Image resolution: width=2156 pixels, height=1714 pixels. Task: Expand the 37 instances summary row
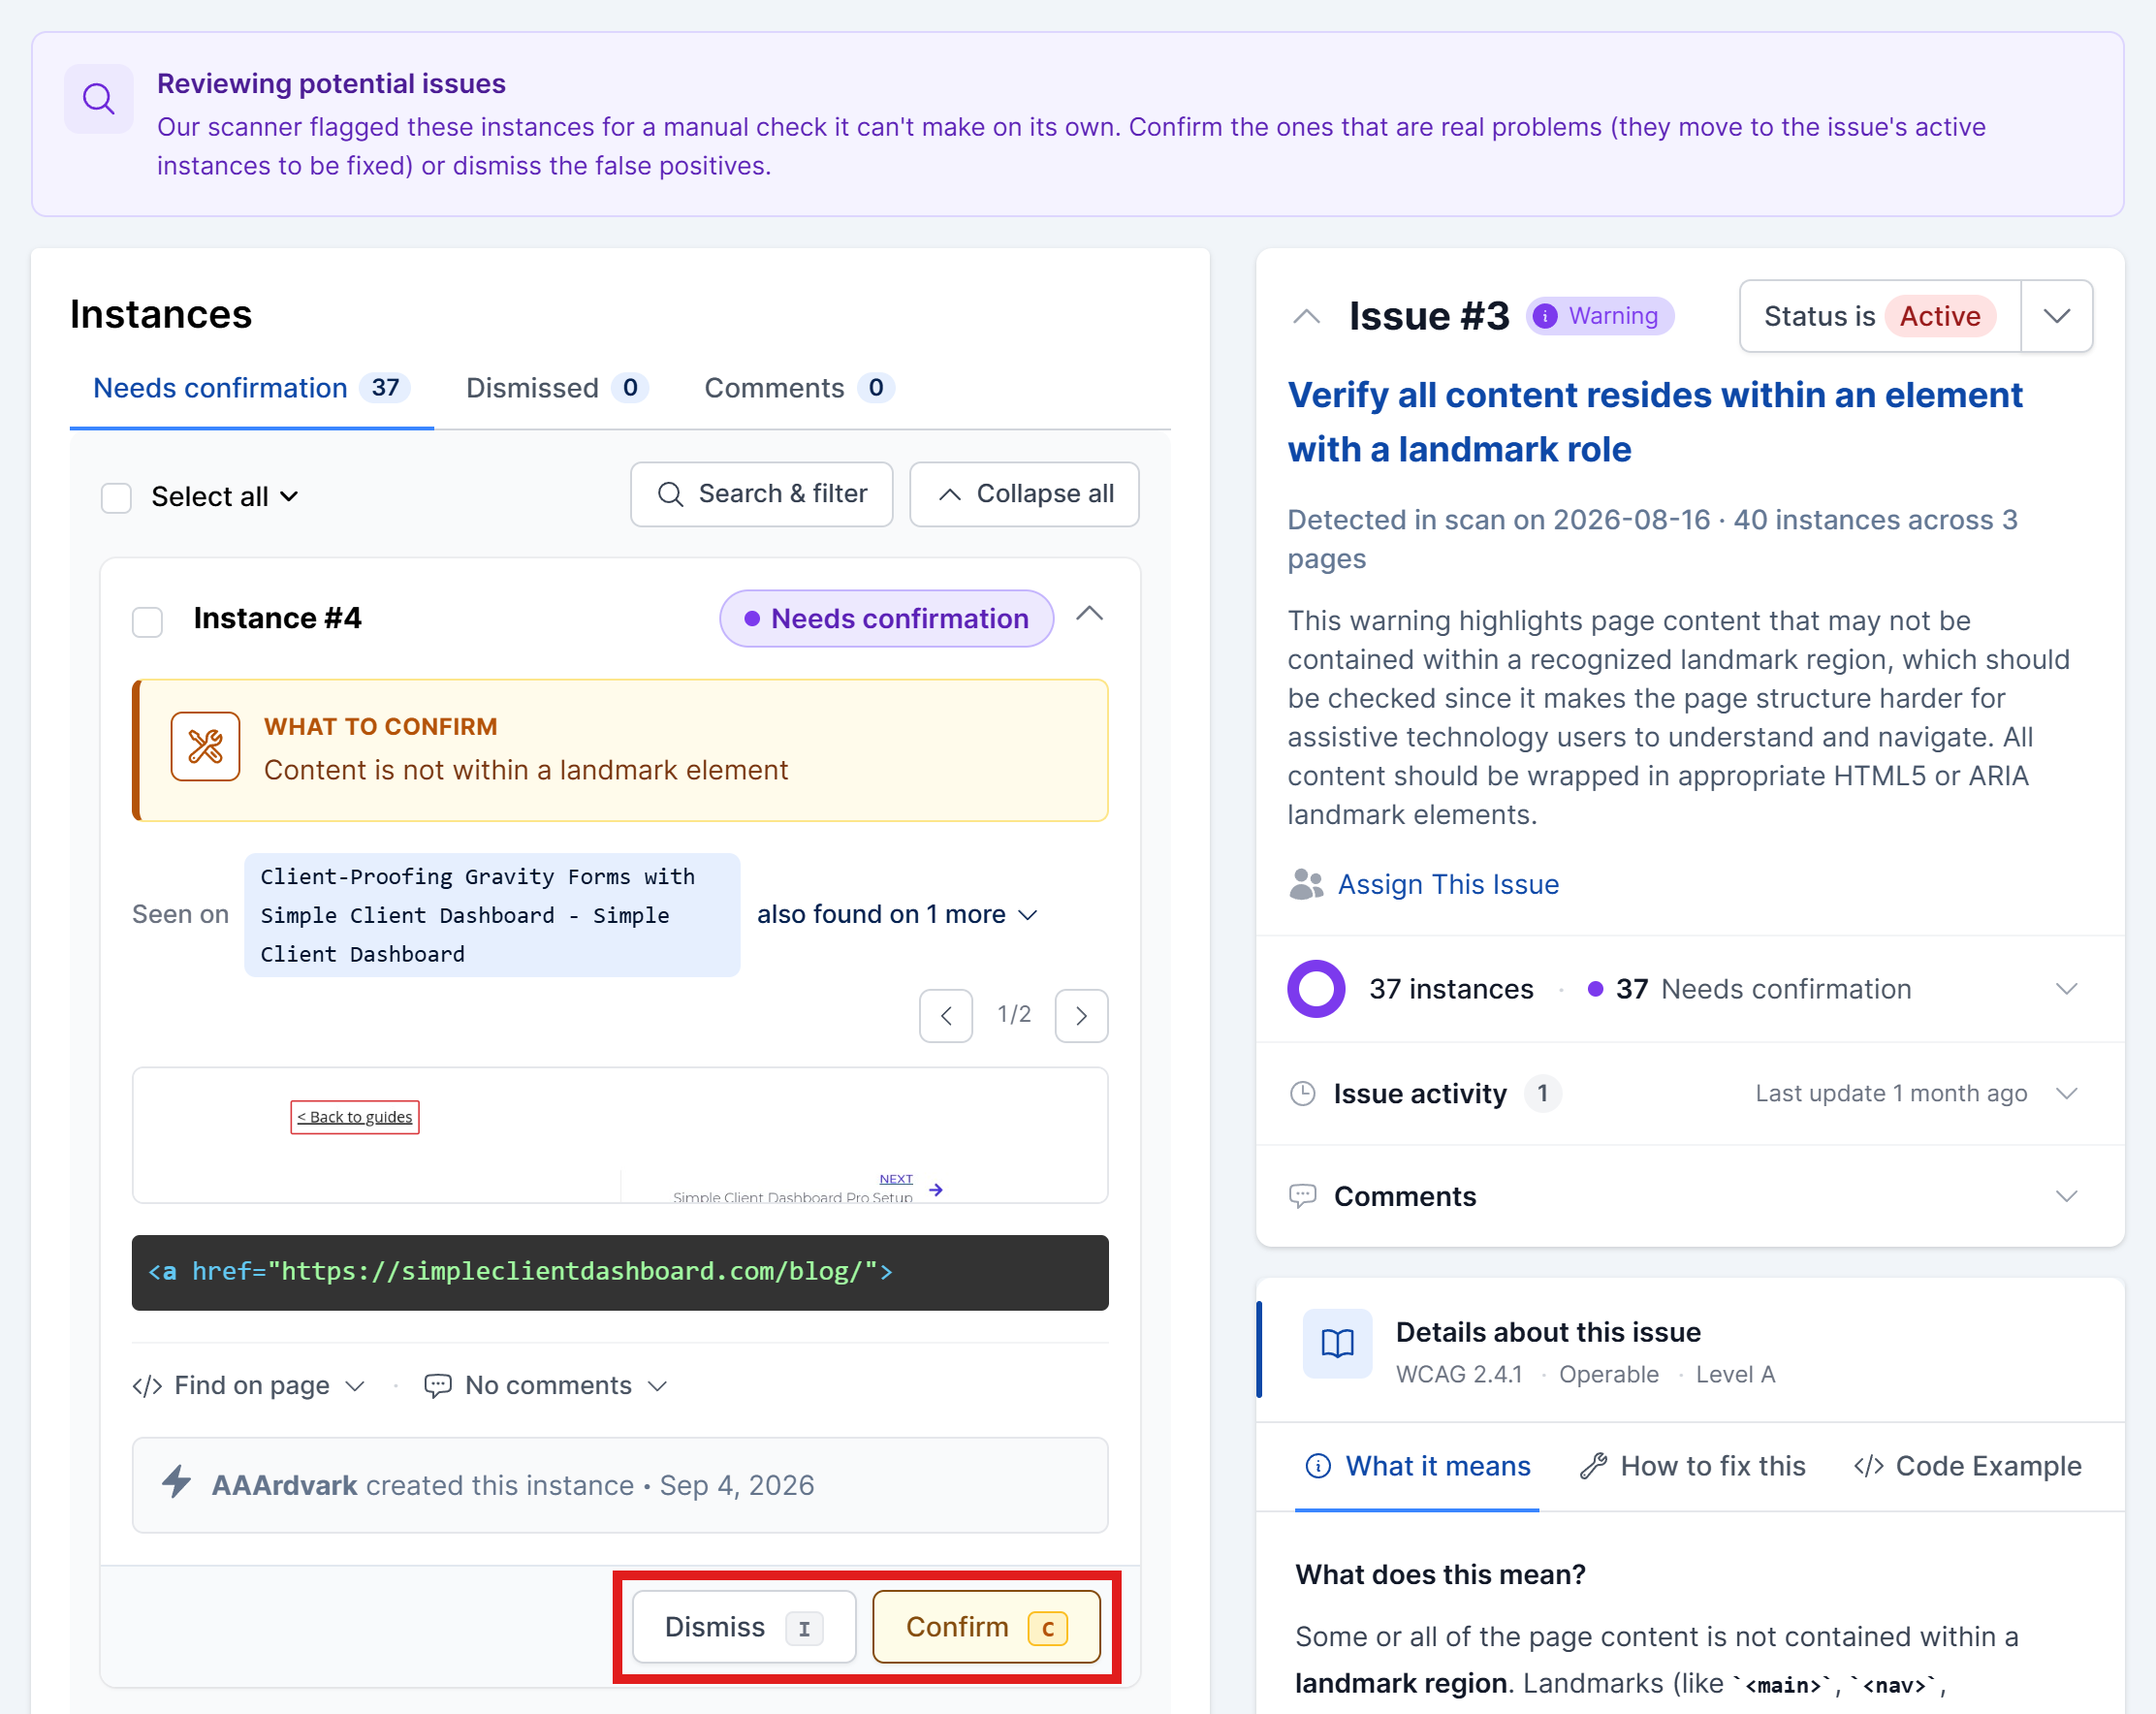1689,989
